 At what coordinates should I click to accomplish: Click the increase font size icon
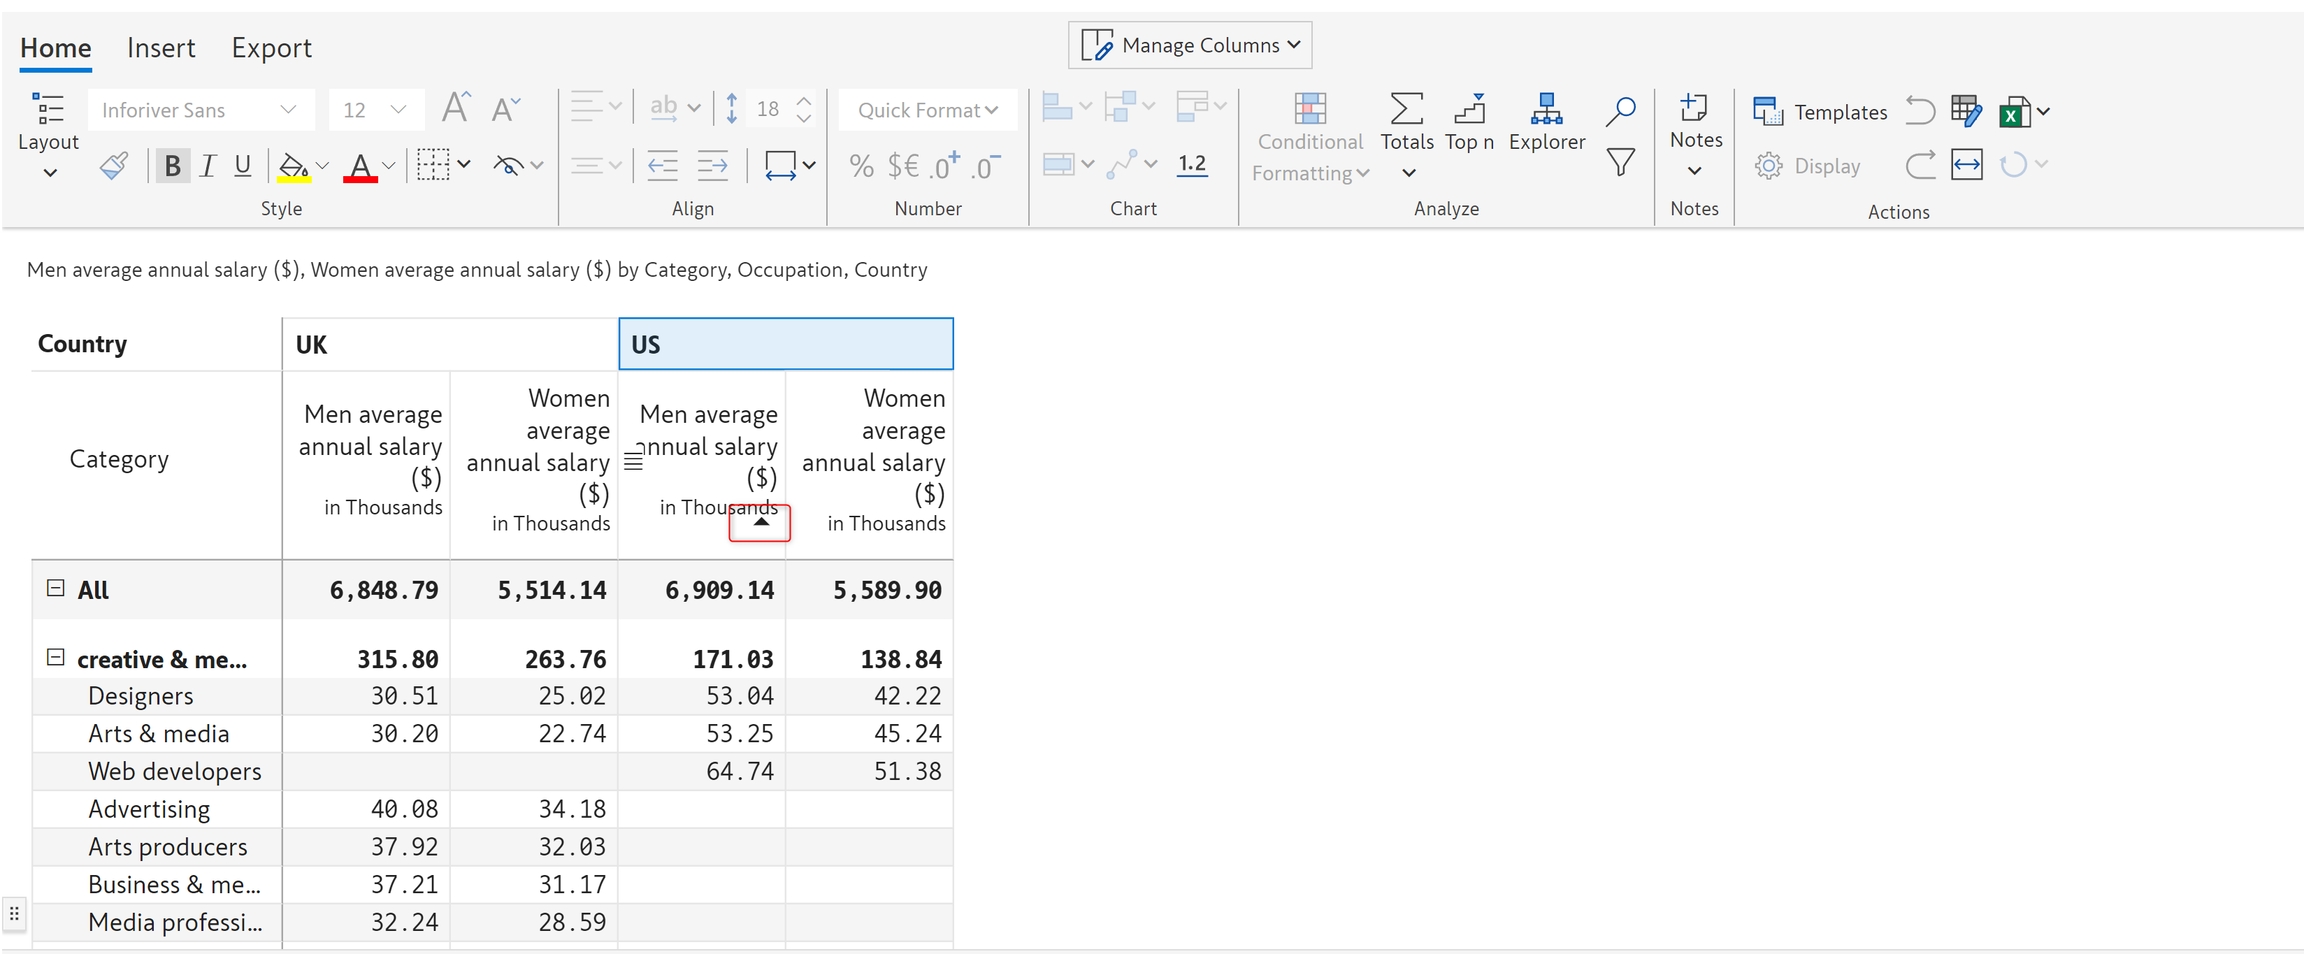456,108
